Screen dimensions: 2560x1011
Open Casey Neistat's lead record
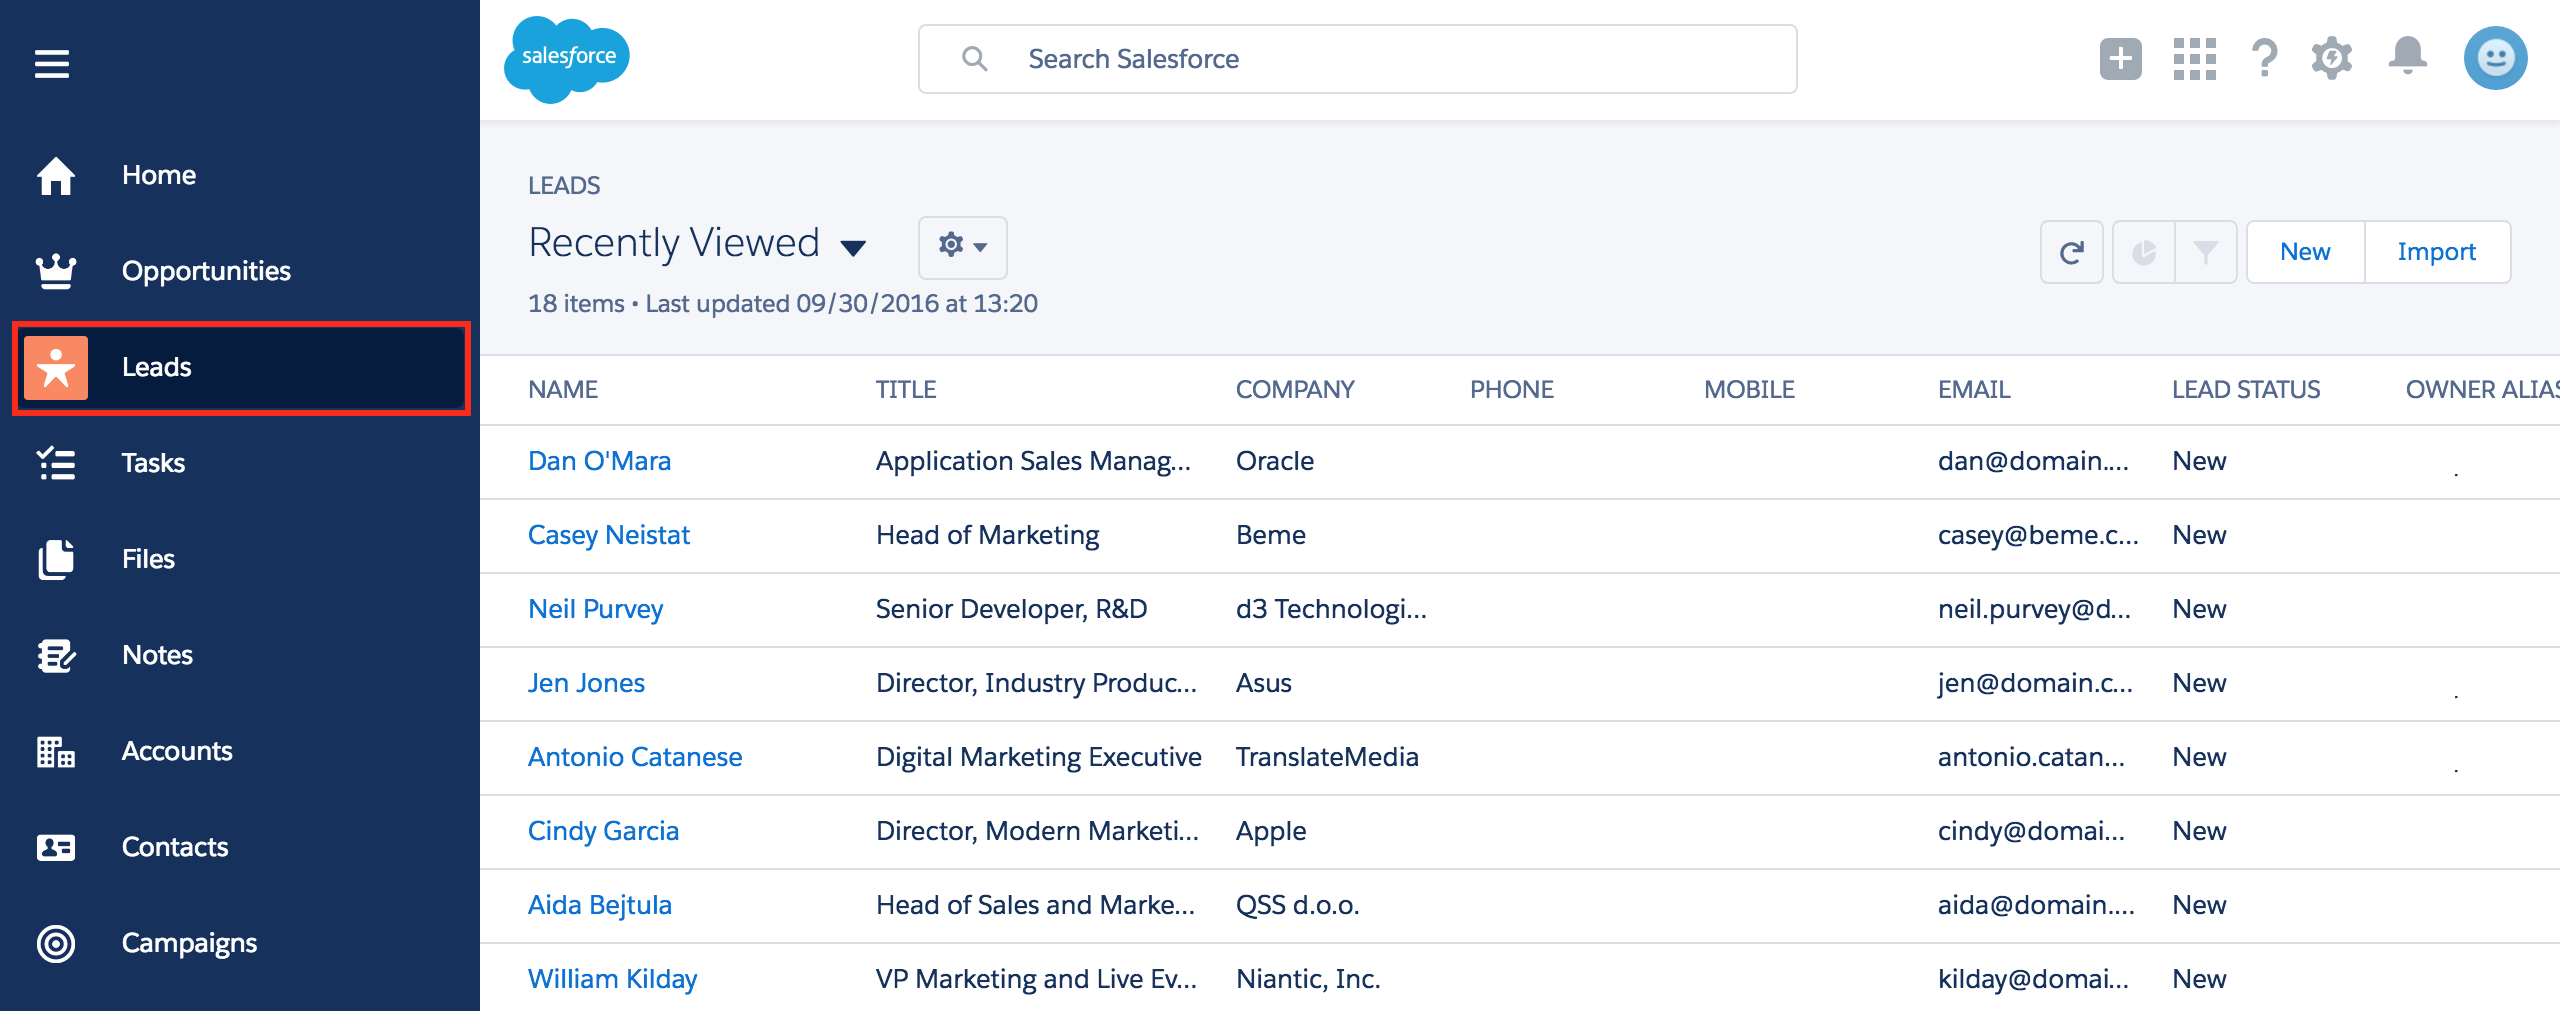pyautogui.click(x=608, y=535)
